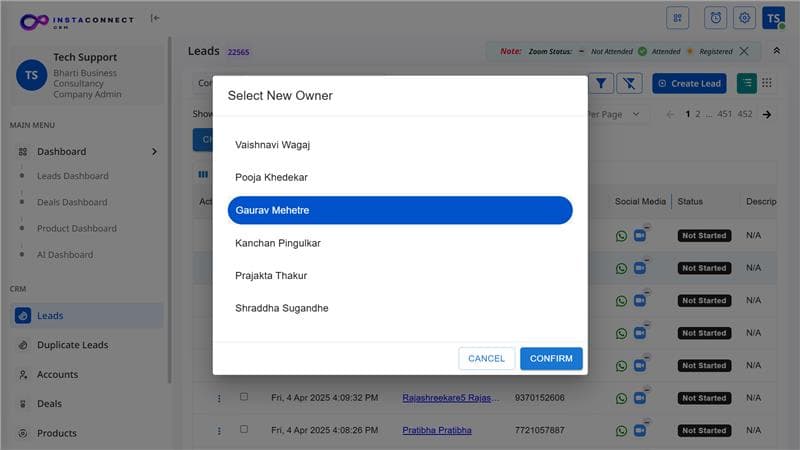This screenshot has width=800, height=450.
Task: Open Zoom icon for 7721057887 row
Action: [x=640, y=431]
